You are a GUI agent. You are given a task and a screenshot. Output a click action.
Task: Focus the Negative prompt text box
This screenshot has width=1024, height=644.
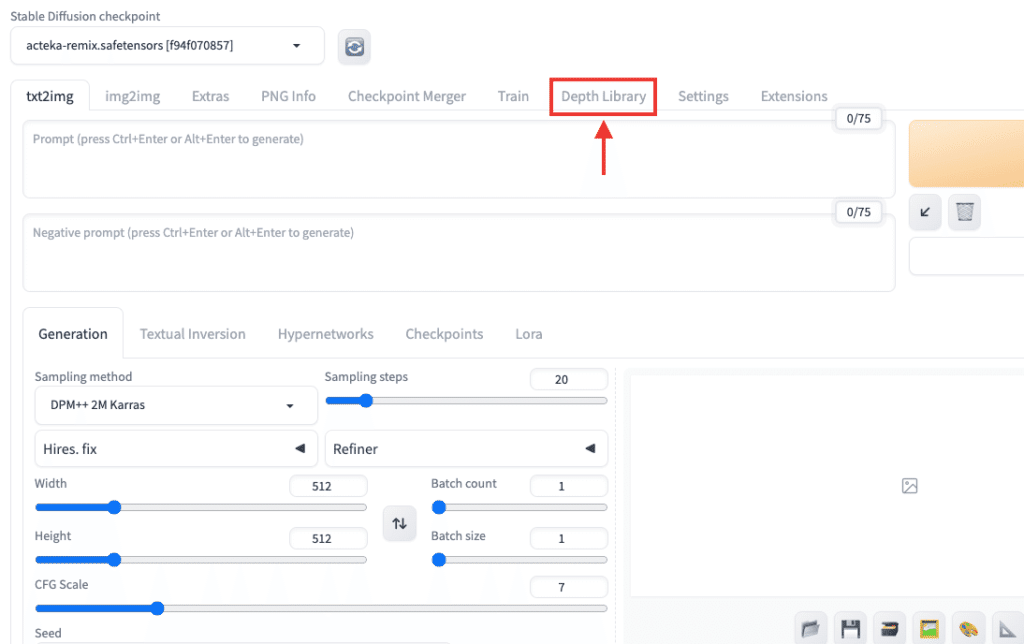coord(458,253)
